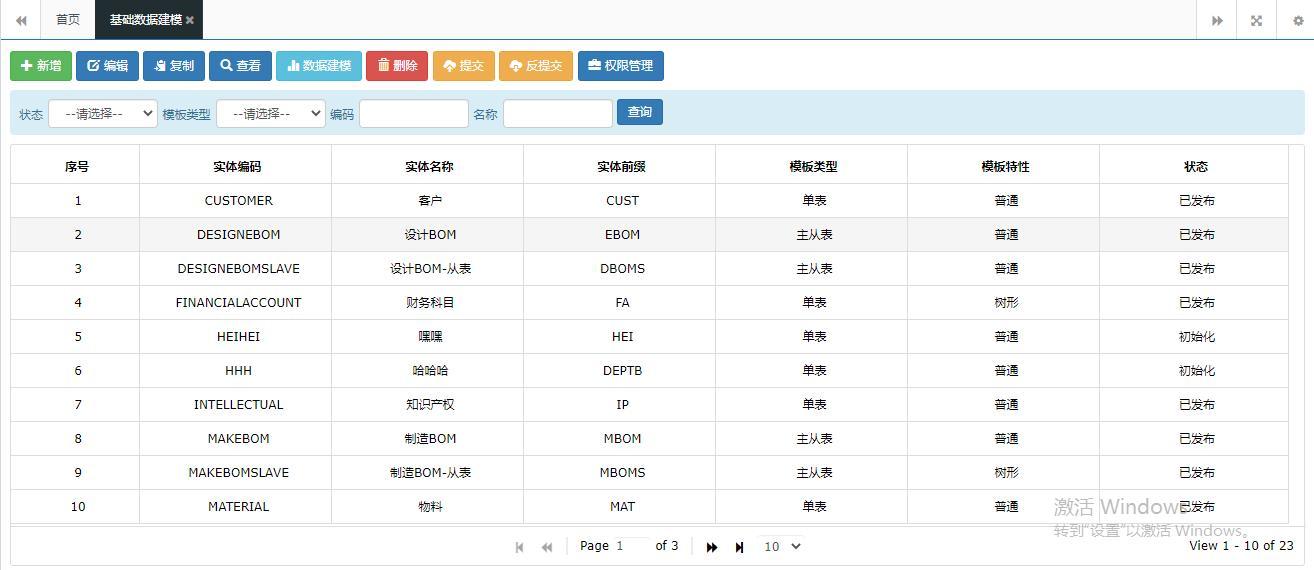This screenshot has width=1314, height=570.
Task: Open 数据建模 data modeling button
Action: tap(319, 66)
